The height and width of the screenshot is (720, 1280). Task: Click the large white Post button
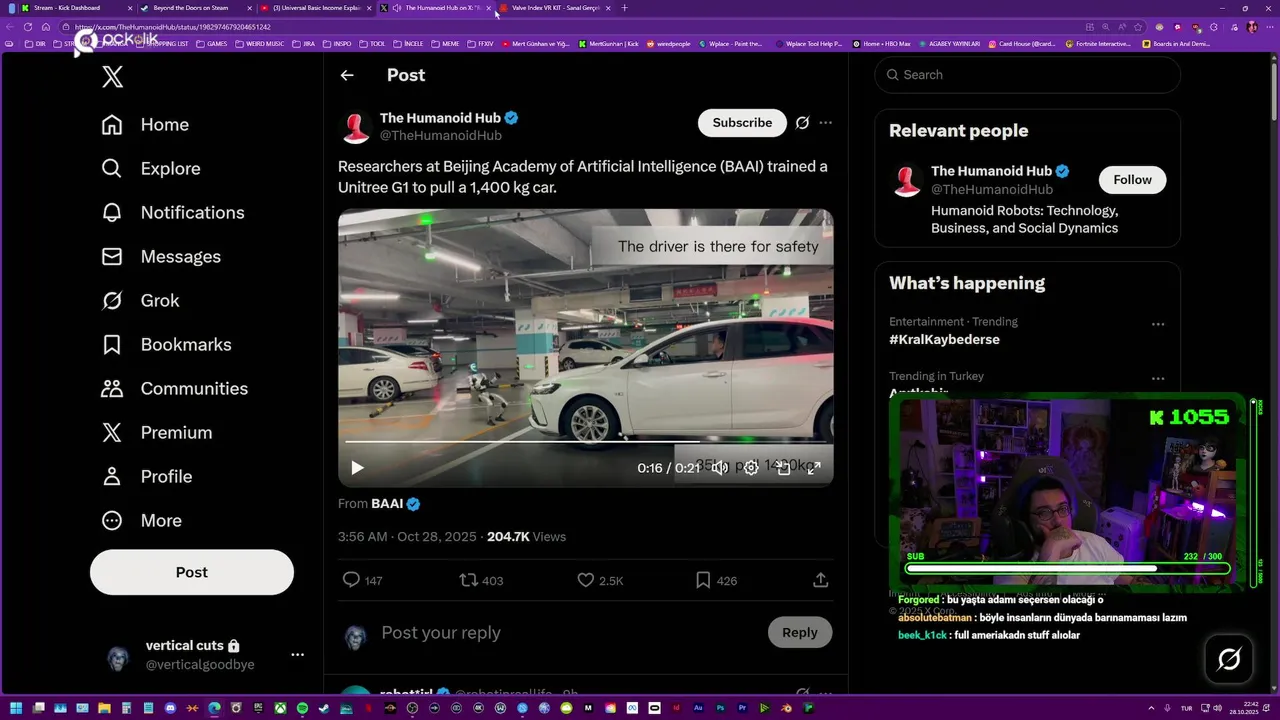click(x=192, y=572)
